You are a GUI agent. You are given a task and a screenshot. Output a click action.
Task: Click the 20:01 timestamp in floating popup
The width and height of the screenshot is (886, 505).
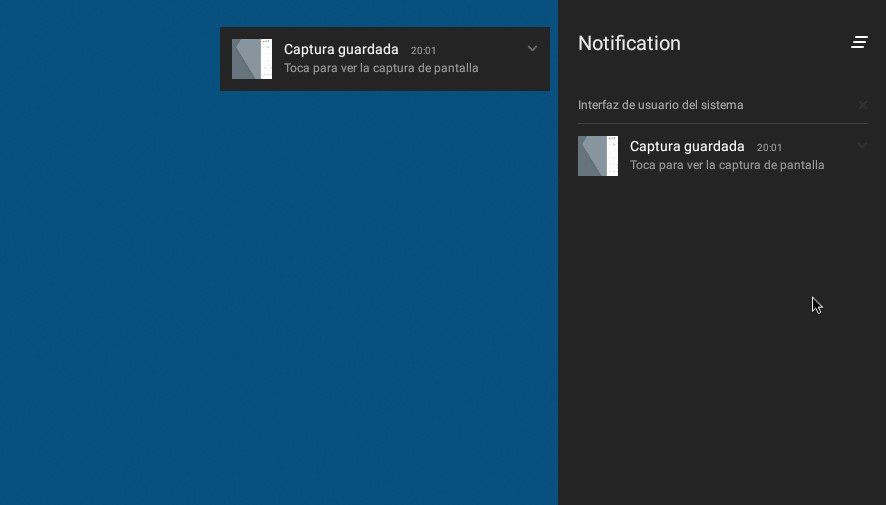(x=423, y=50)
